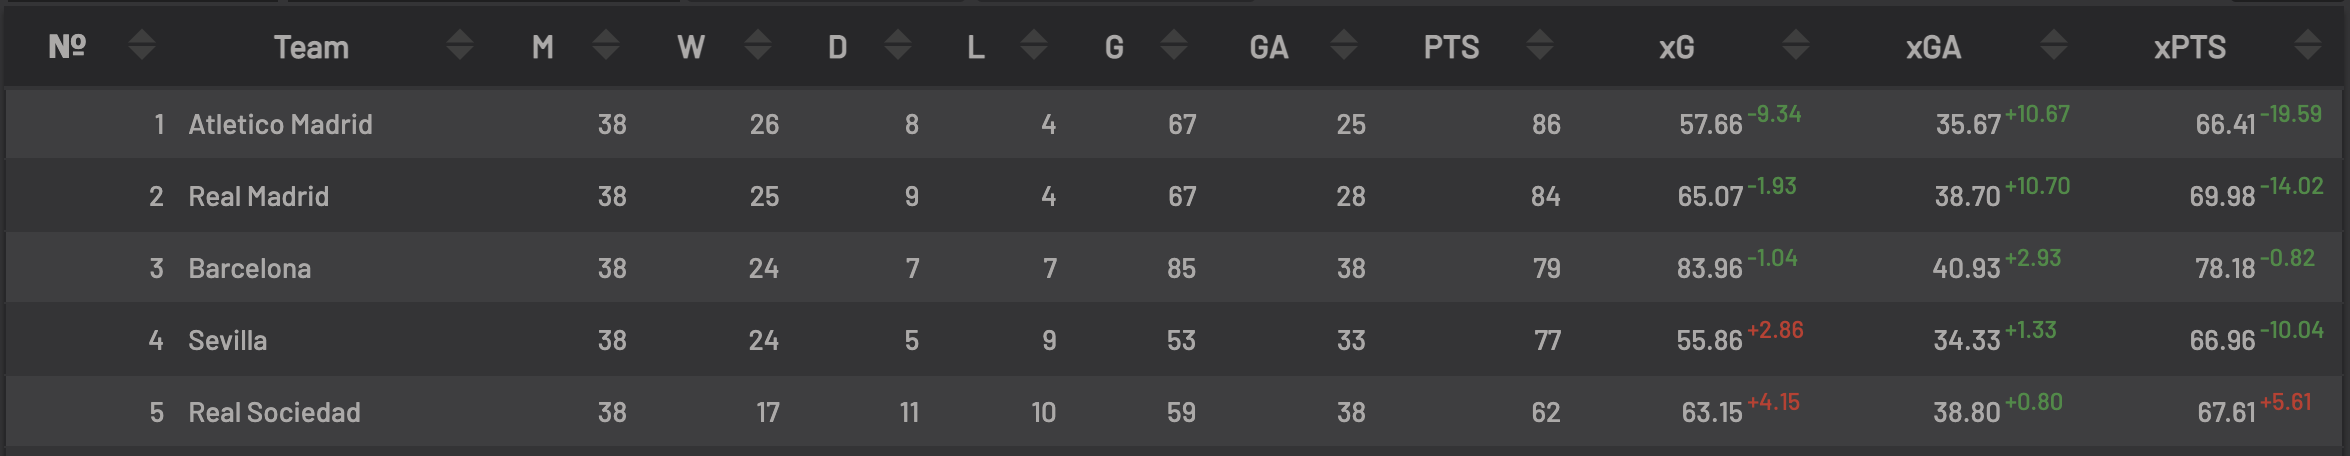
Task: Sort by xPTS column arrows
Action: point(2308,45)
